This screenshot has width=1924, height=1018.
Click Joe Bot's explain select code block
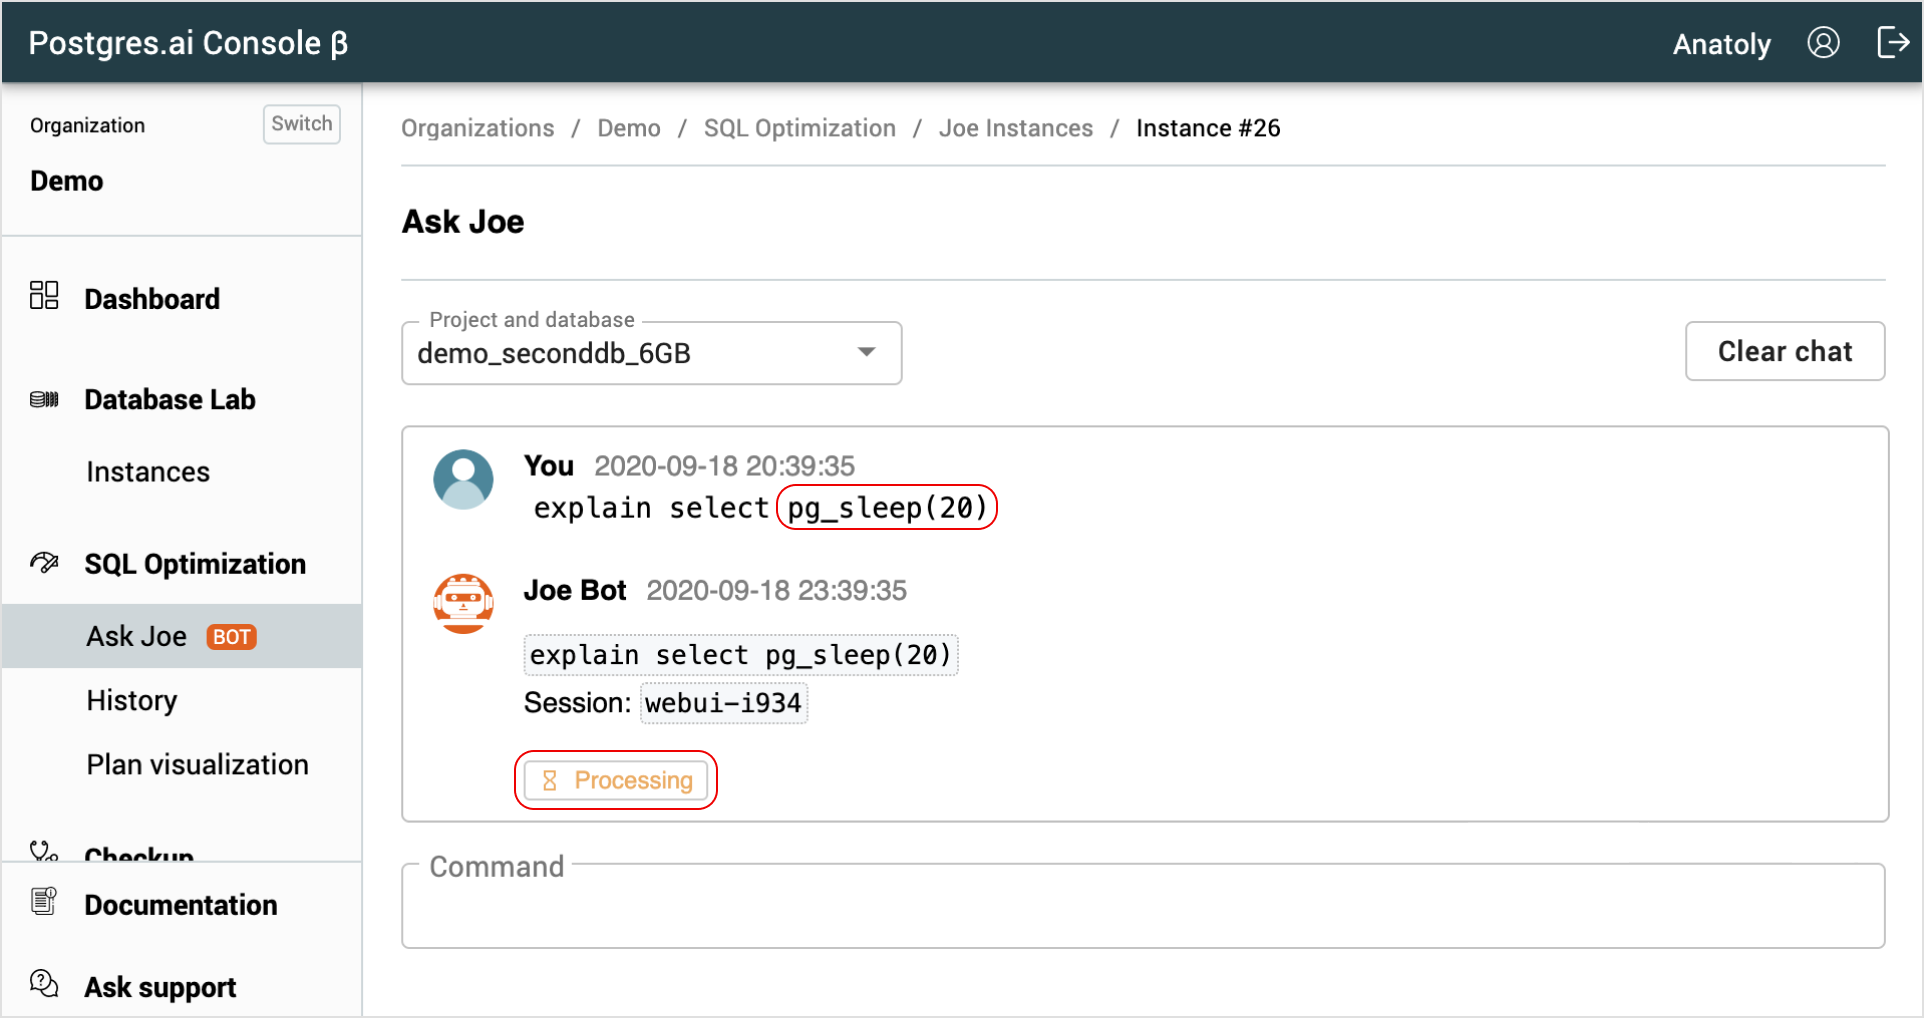tap(740, 655)
